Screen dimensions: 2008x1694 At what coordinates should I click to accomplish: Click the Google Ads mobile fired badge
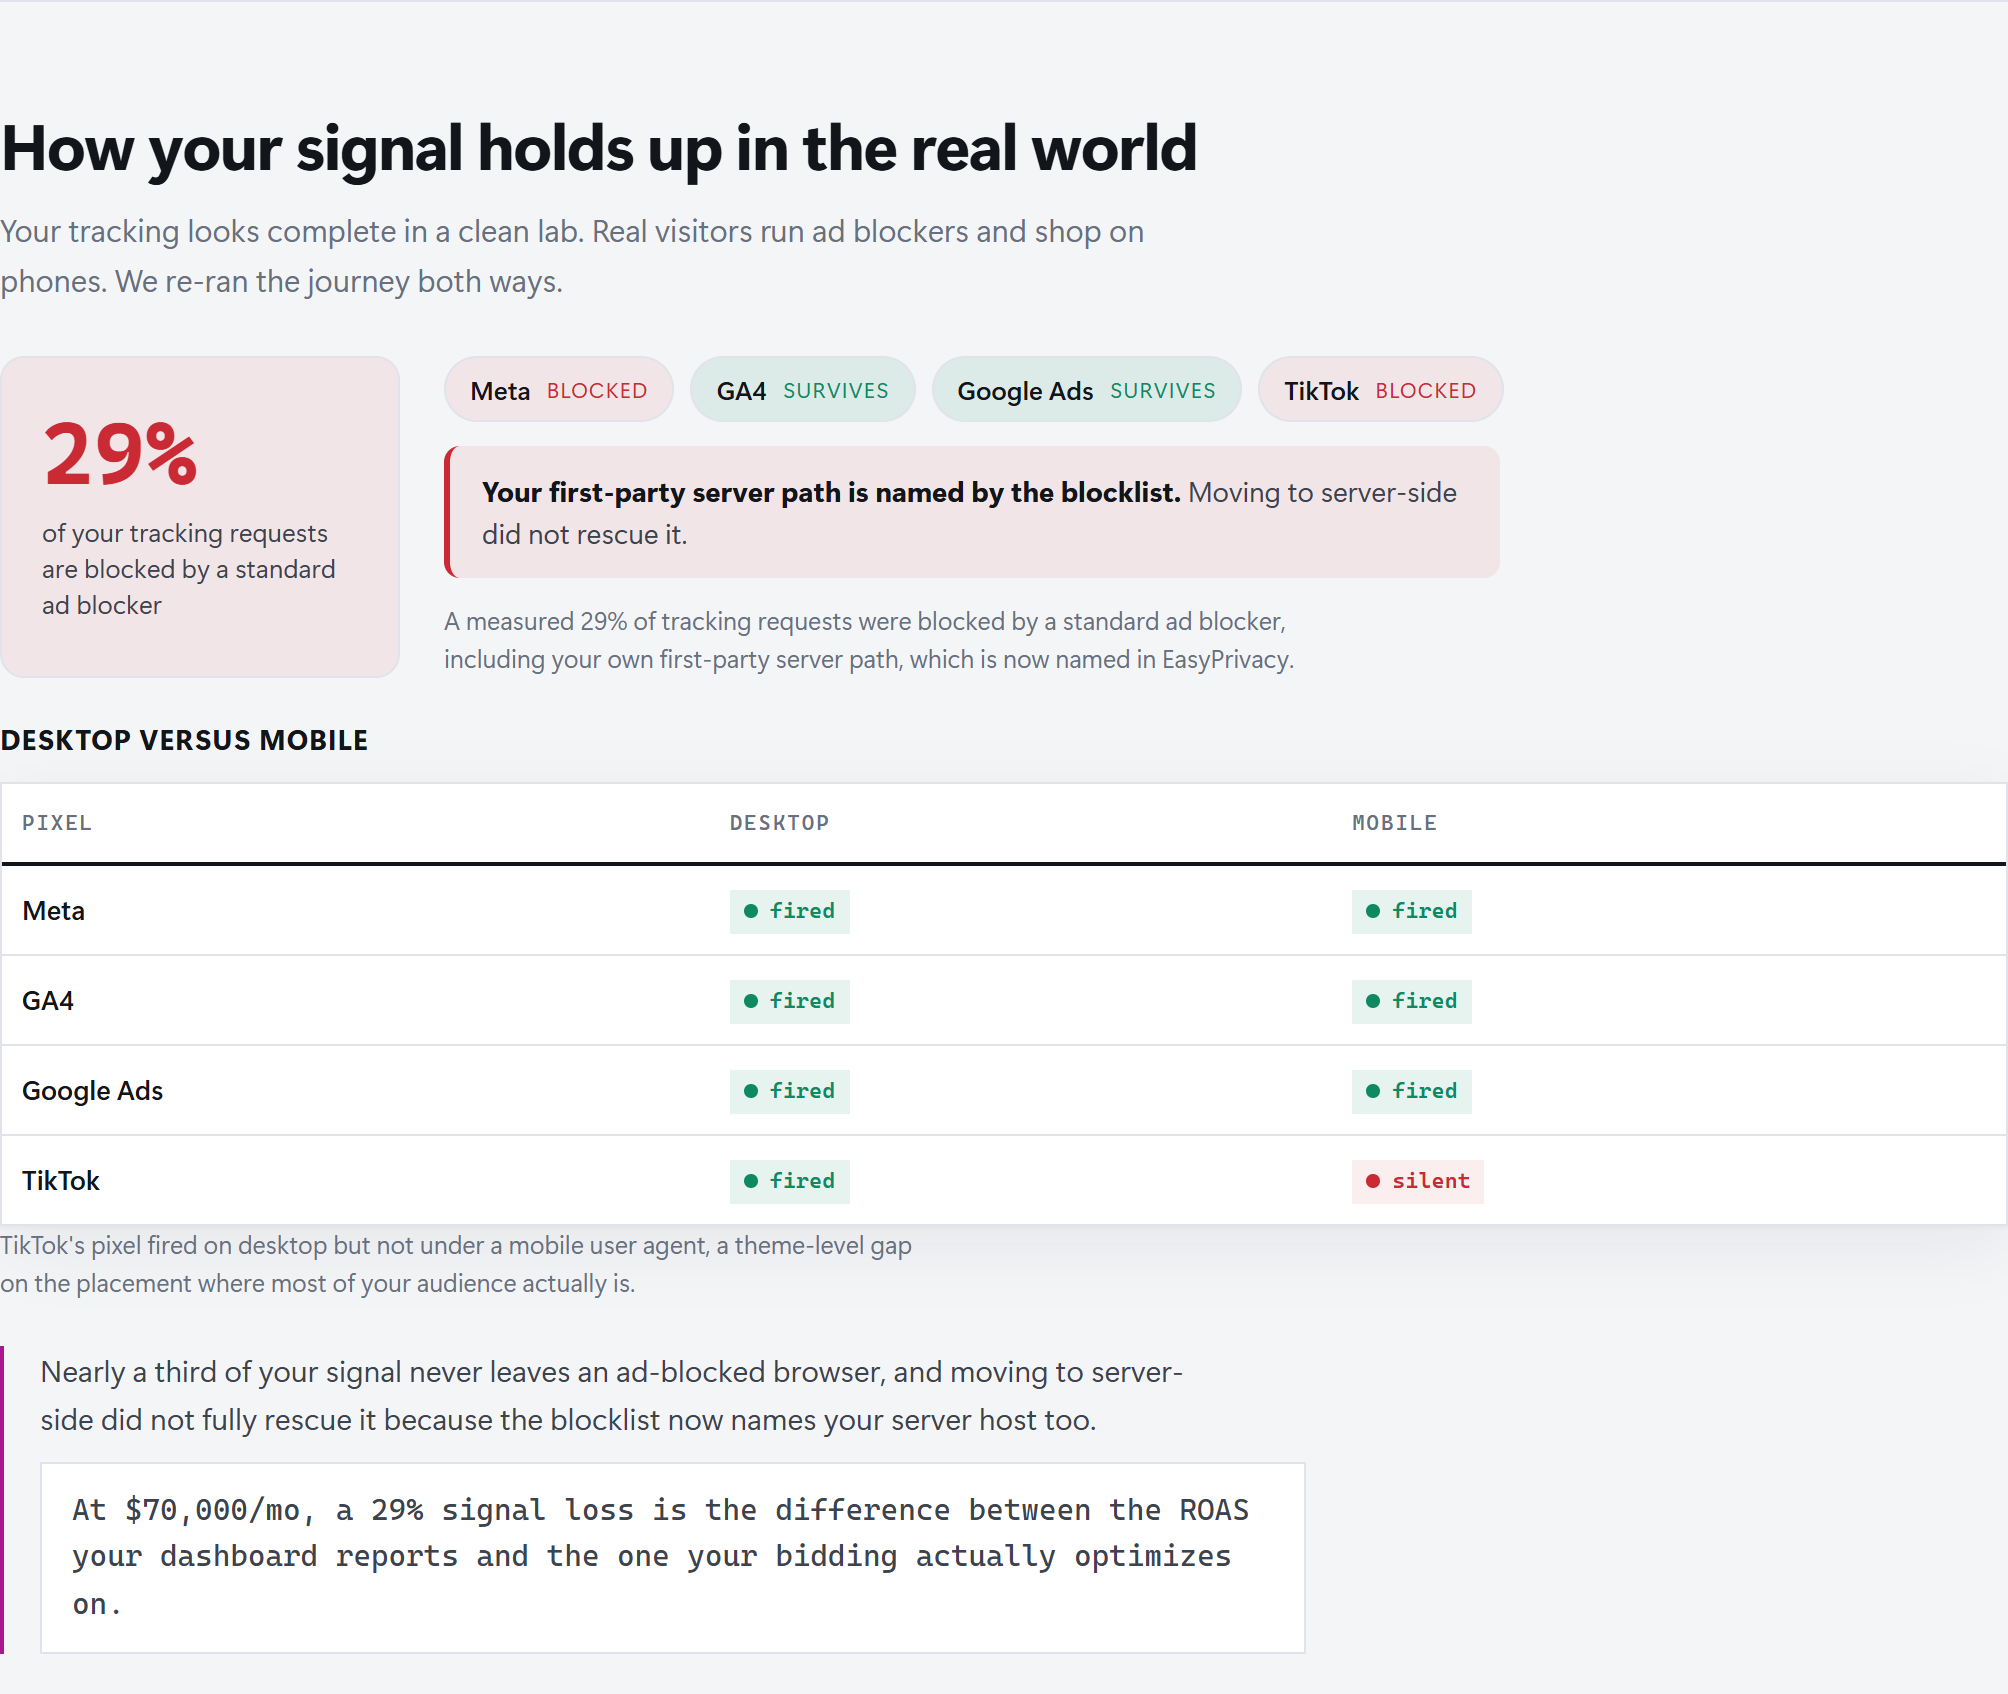coord(1412,1091)
